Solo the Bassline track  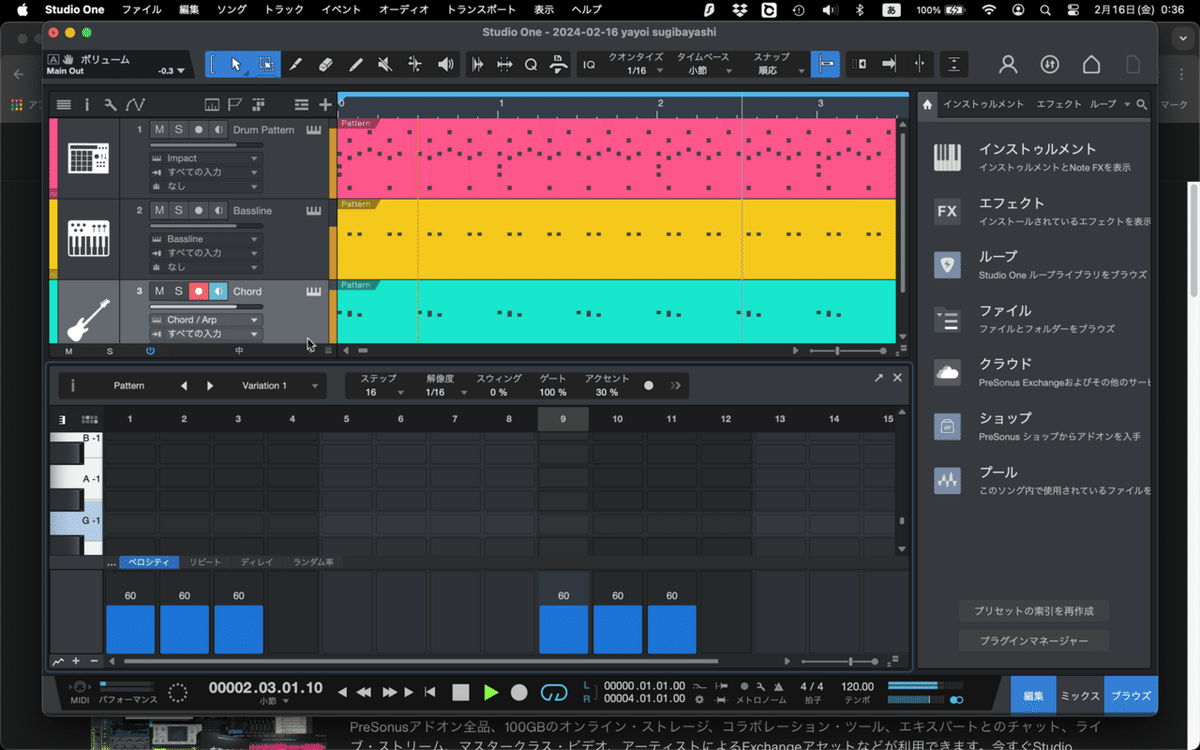click(x=178, y=211)
